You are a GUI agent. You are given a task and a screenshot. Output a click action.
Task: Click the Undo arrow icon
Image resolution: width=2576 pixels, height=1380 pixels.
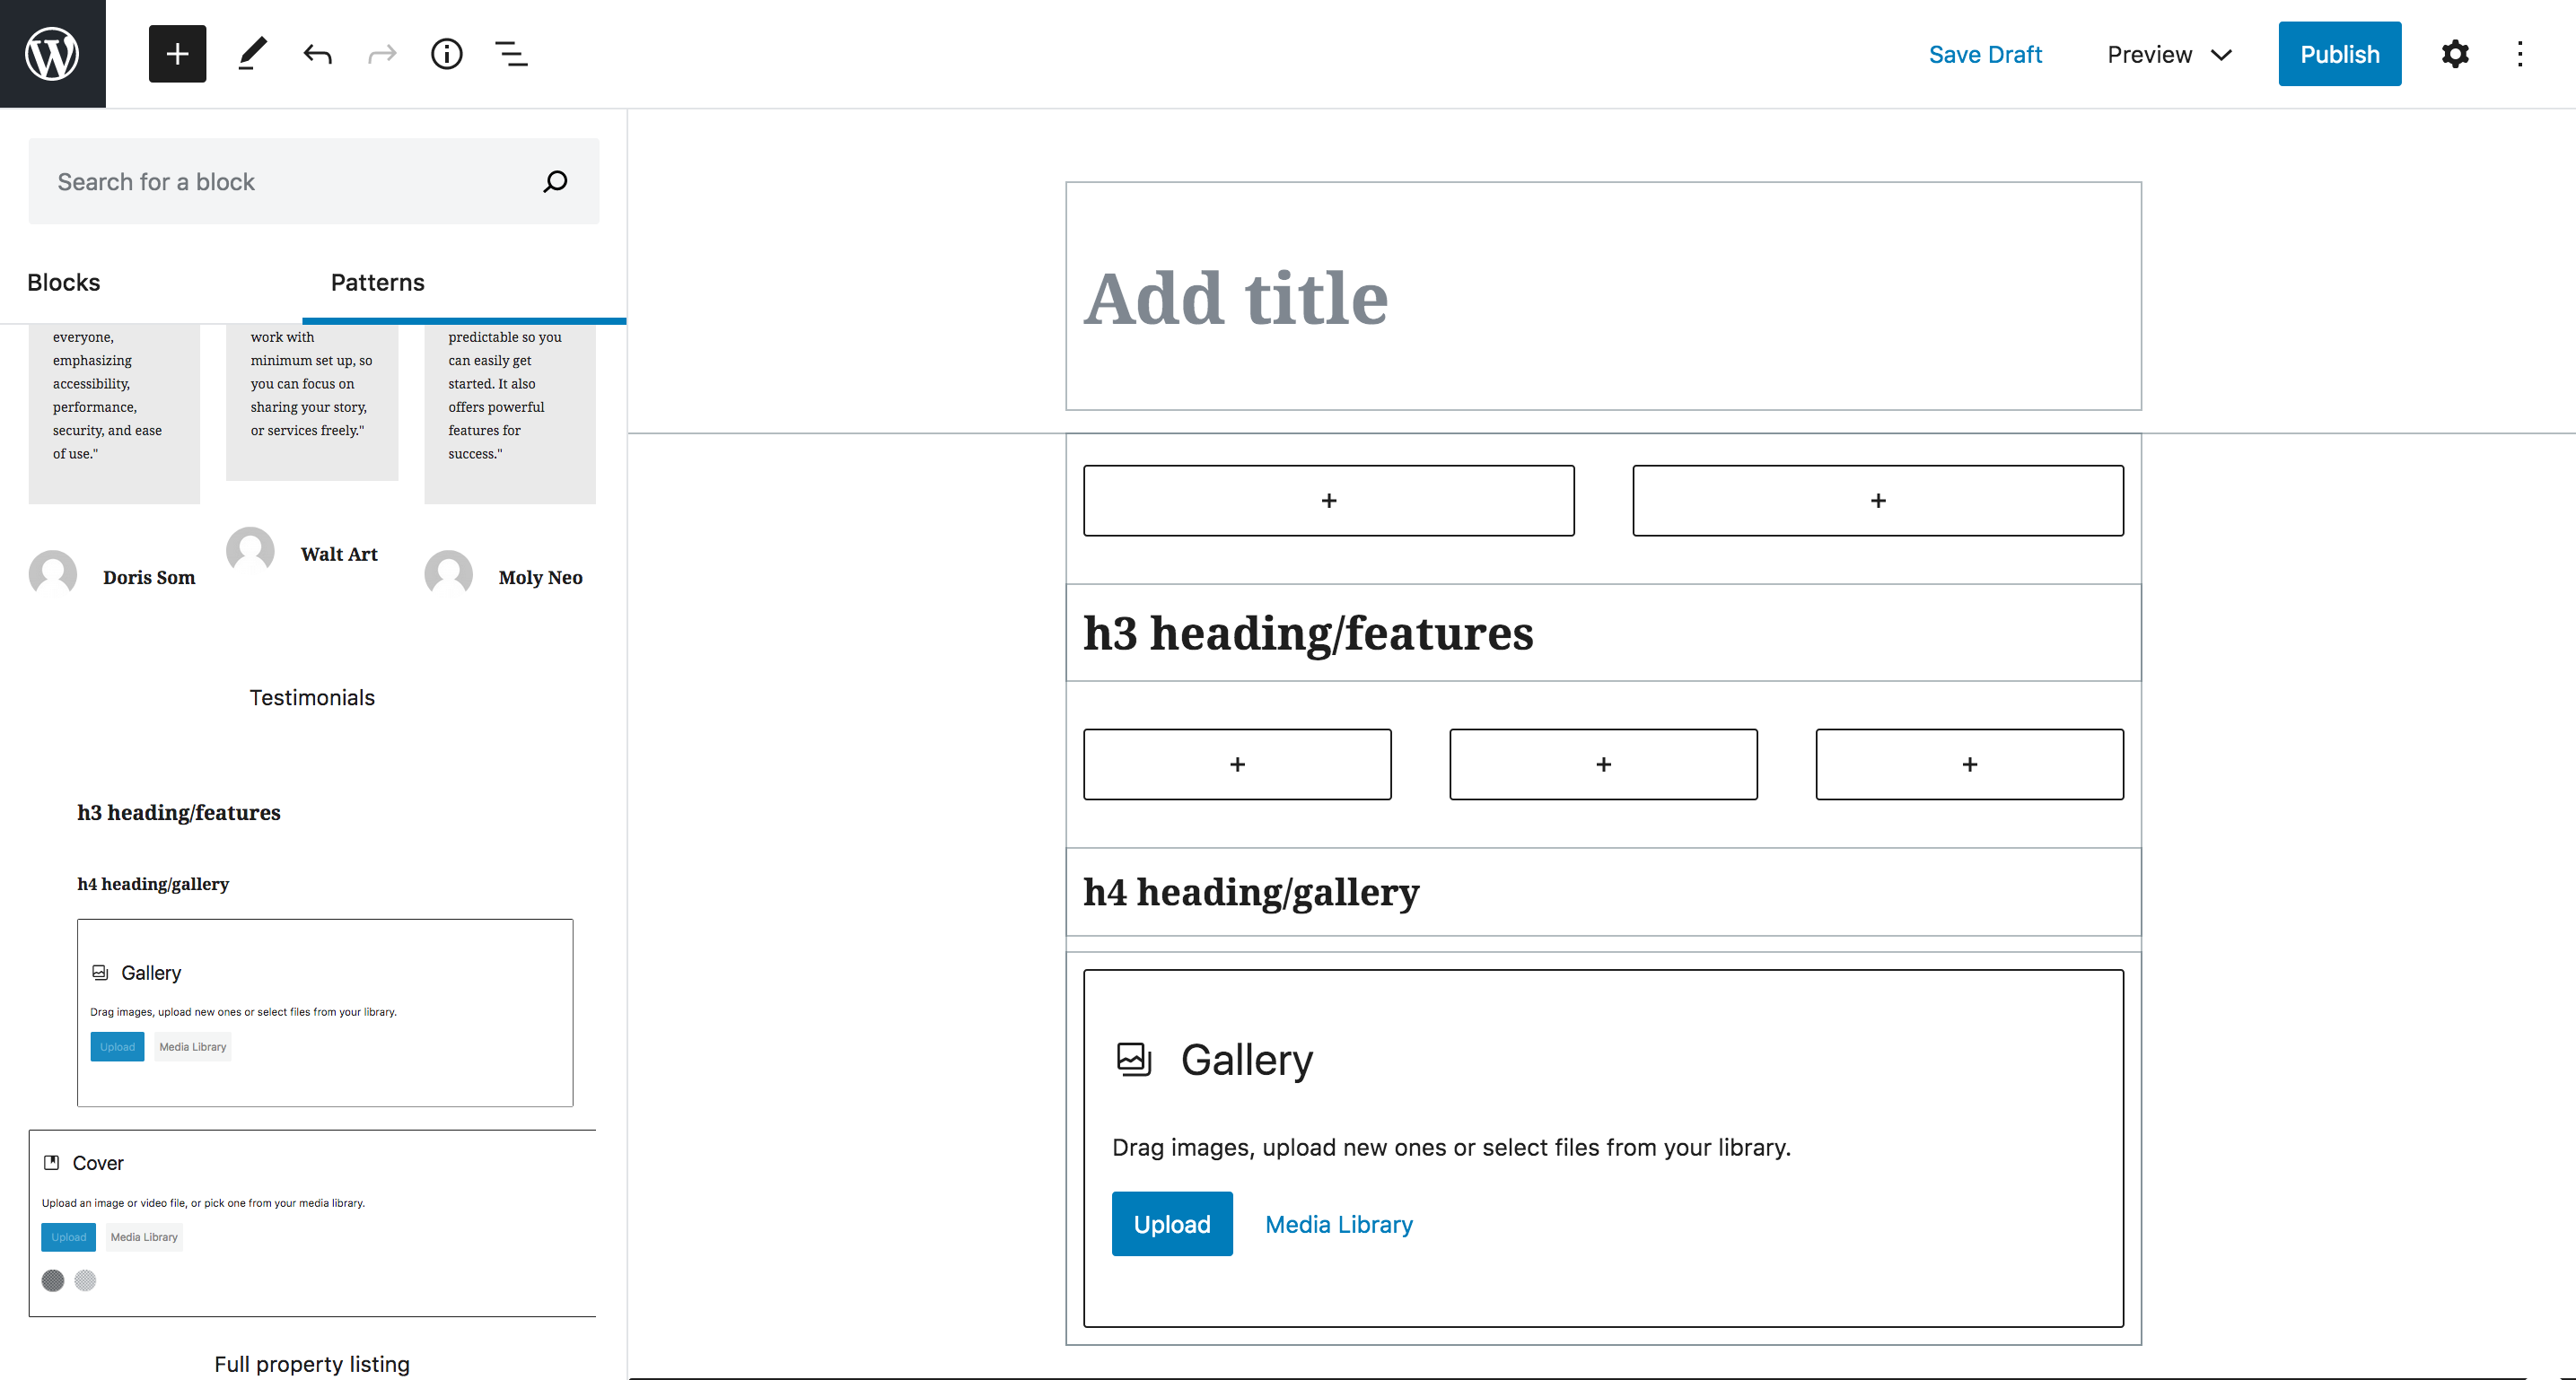pos(317,54)
